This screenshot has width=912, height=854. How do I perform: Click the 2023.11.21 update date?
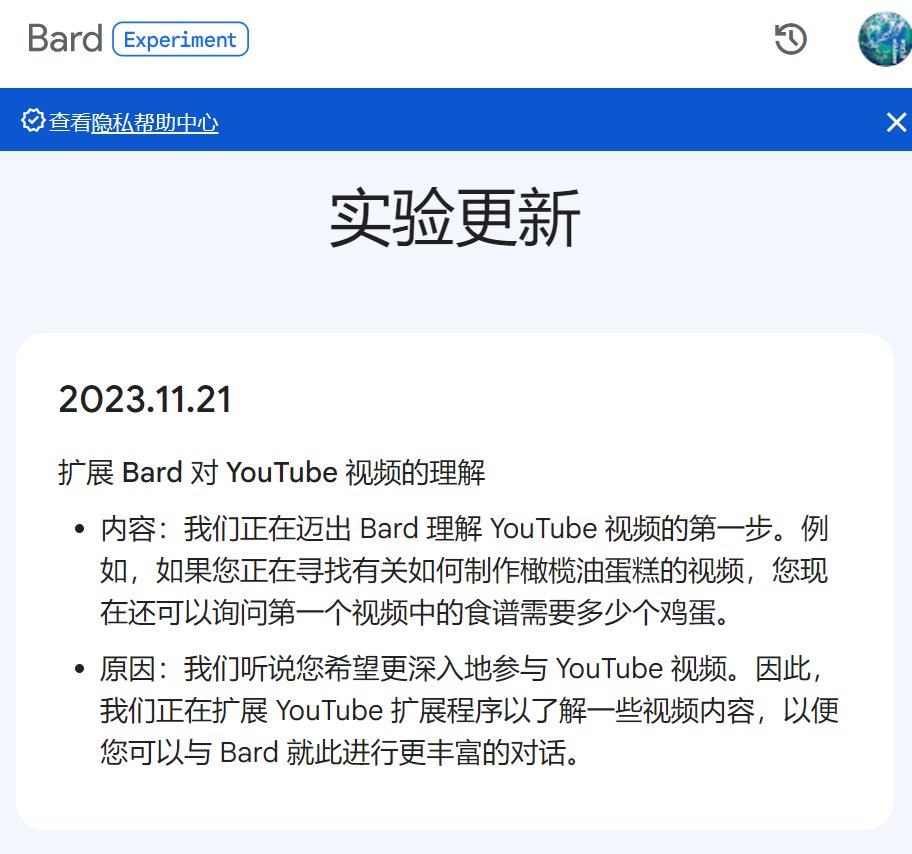pyautogui.click(x=145, y=399)
